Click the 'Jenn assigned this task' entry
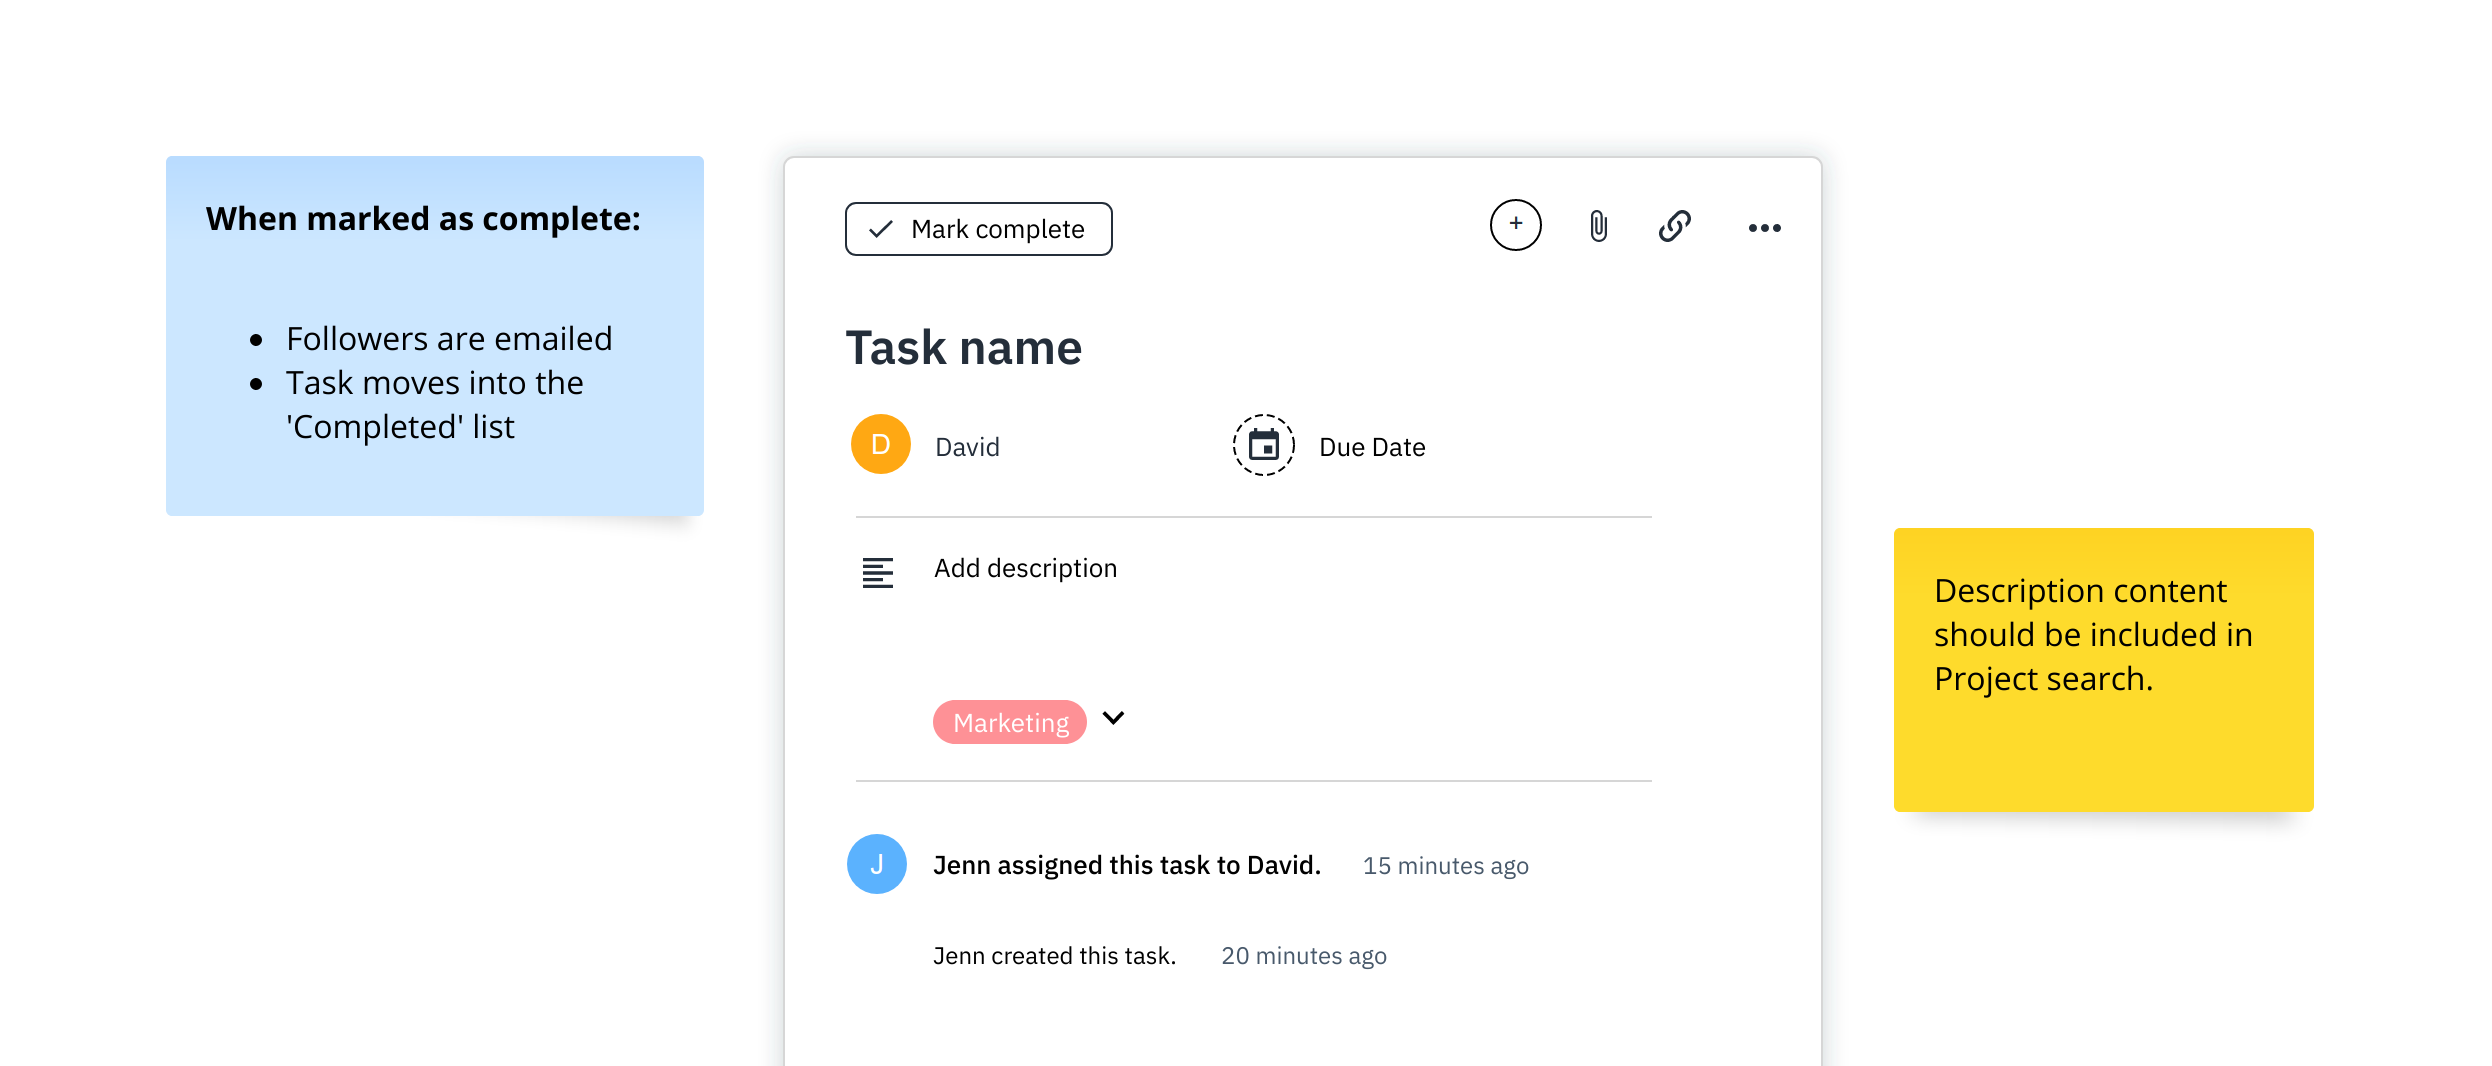2492x1066 pixels. point(1126,865)
